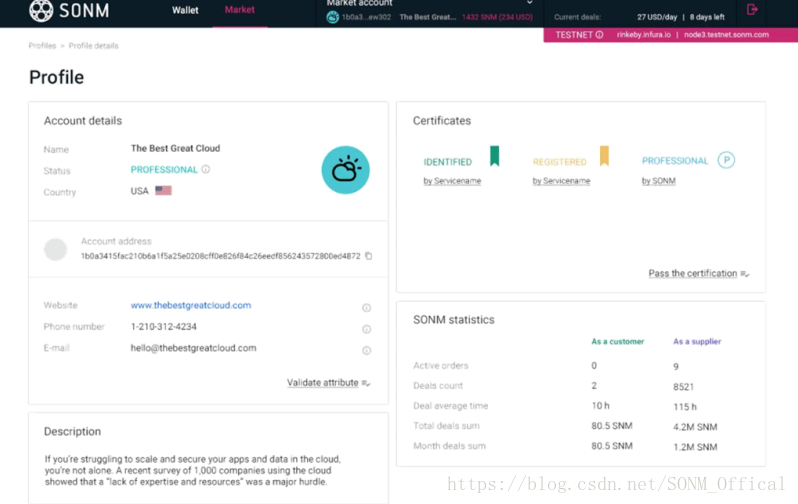Open the TESTNET info icon
Screen dimensions: 798x504
coord(600,35)
